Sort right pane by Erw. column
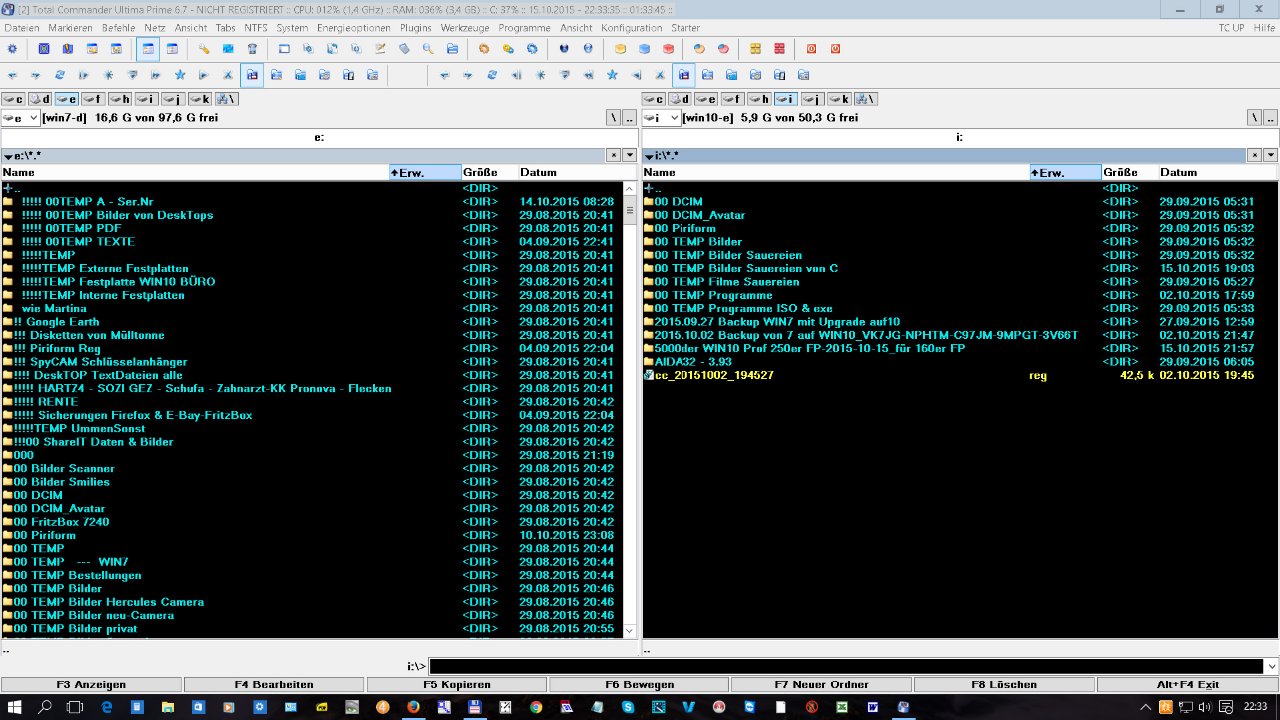Image resolution: width=1280 pixels, height=720 pixels. click(1066, 173)
